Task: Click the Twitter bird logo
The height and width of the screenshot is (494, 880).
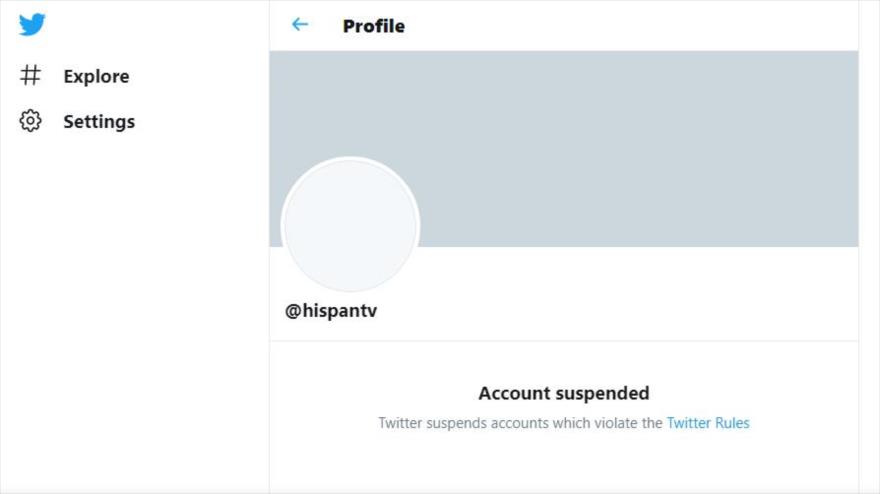Action: 32,25
